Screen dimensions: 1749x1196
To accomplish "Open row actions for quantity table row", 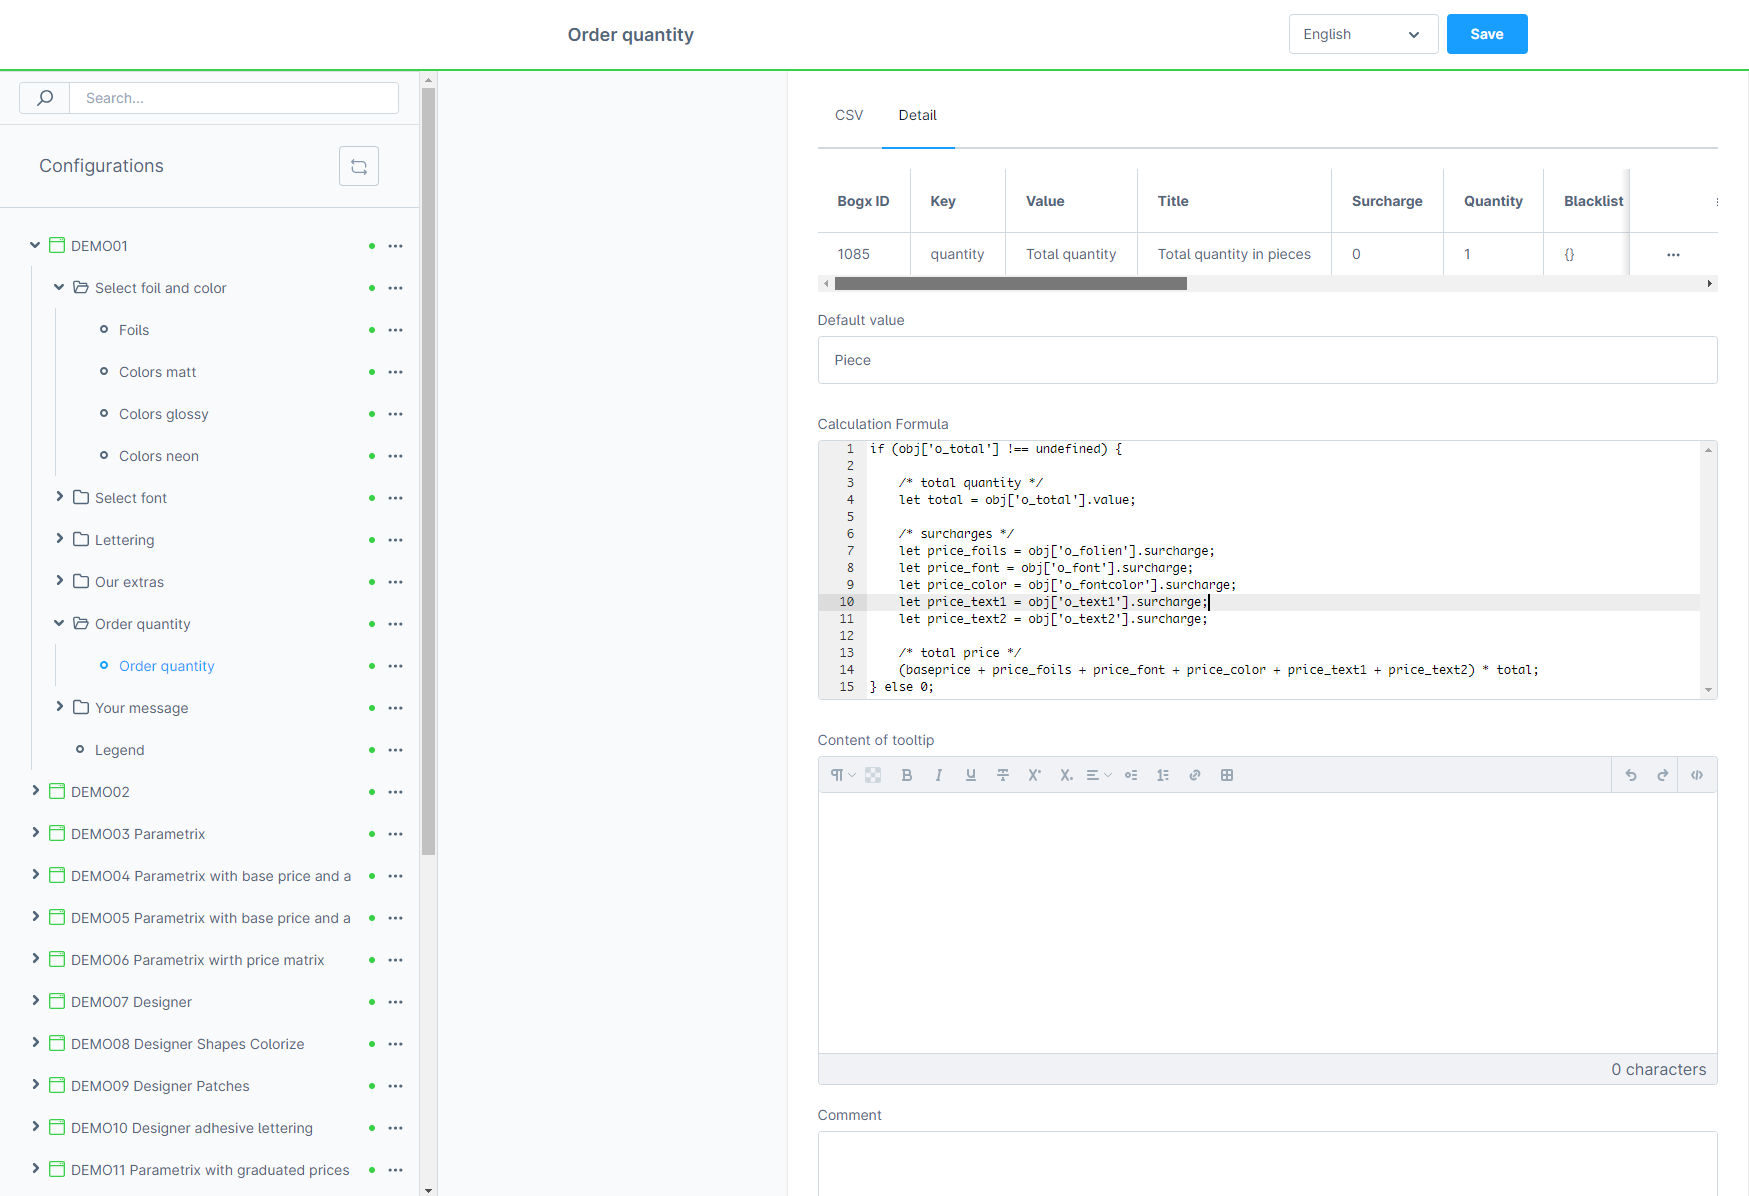I will tap(1673, 255).
